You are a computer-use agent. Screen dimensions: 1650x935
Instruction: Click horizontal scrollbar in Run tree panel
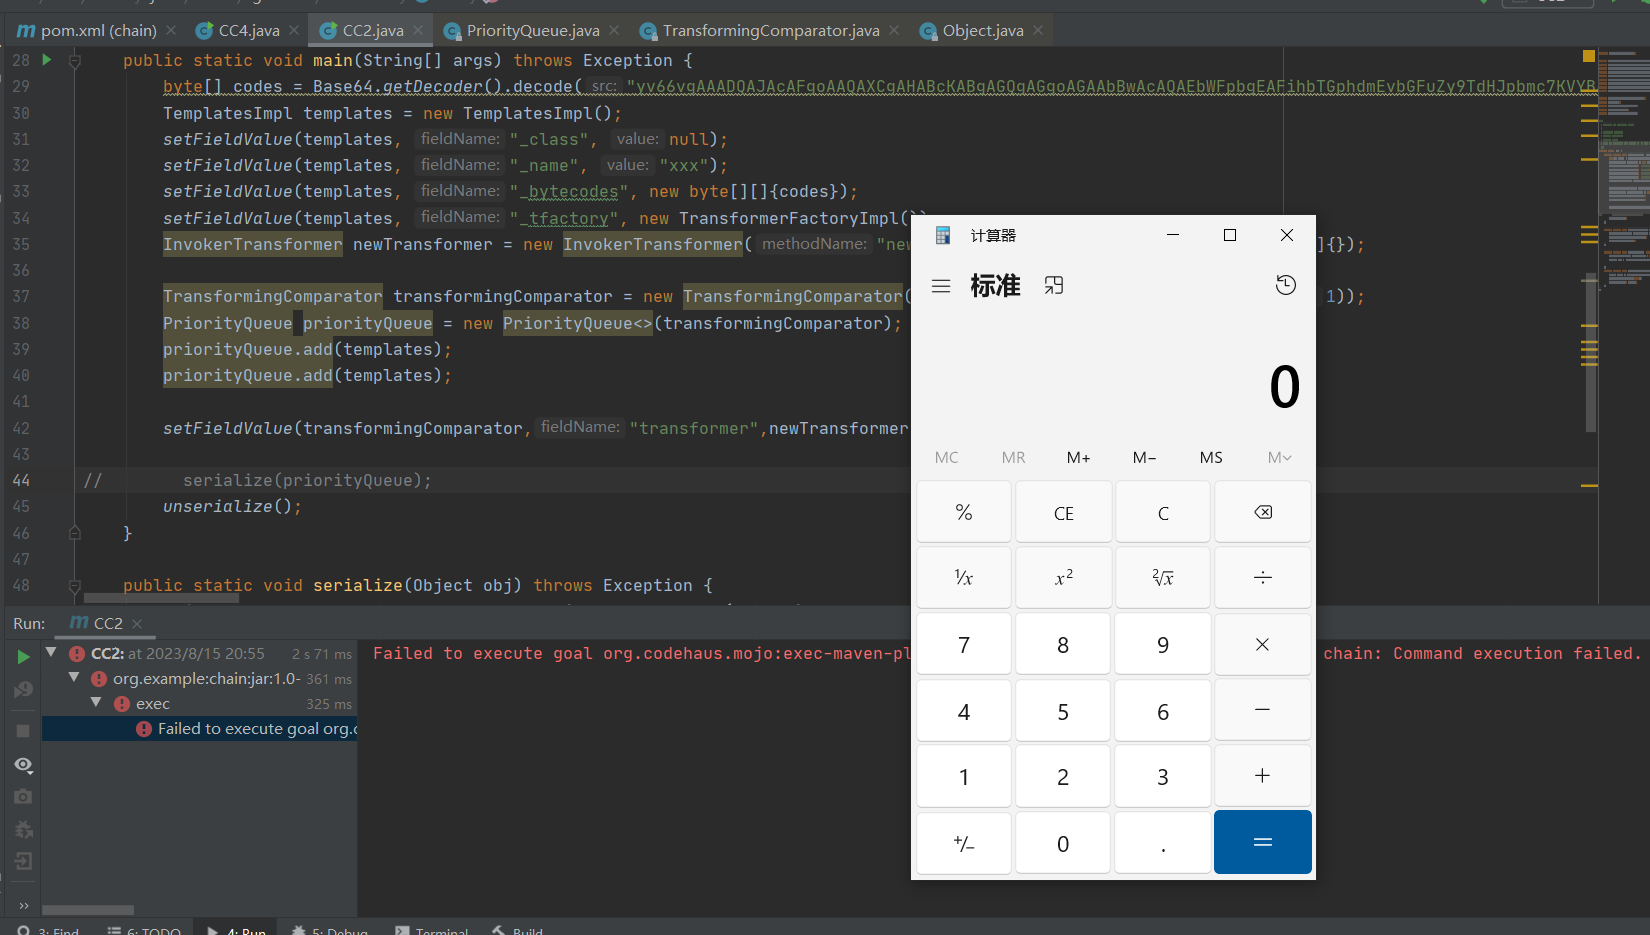click(88, 910)
